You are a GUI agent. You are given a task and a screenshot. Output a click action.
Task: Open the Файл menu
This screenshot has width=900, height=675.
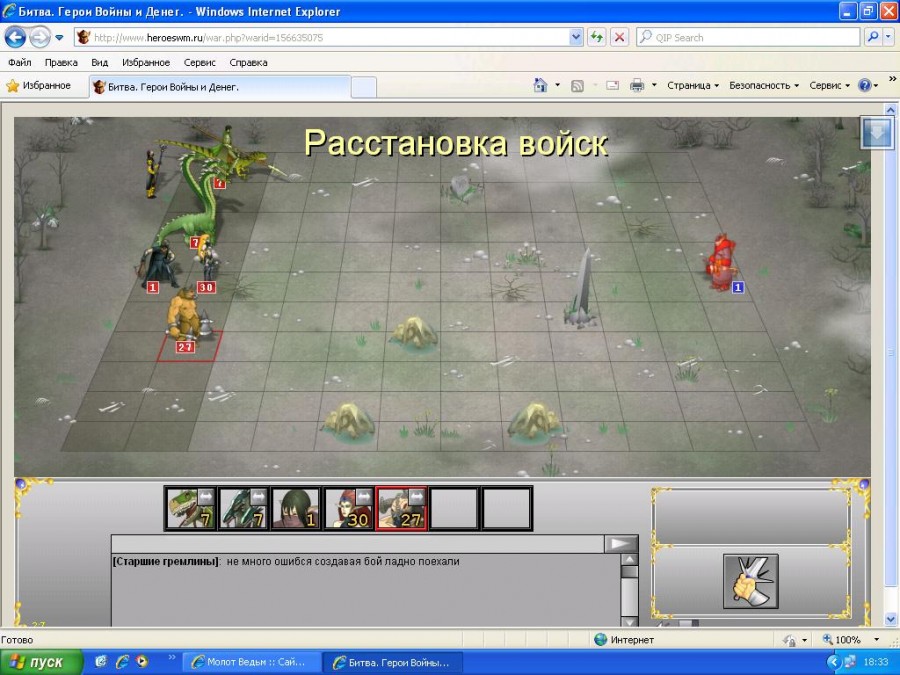pos(20,63)
